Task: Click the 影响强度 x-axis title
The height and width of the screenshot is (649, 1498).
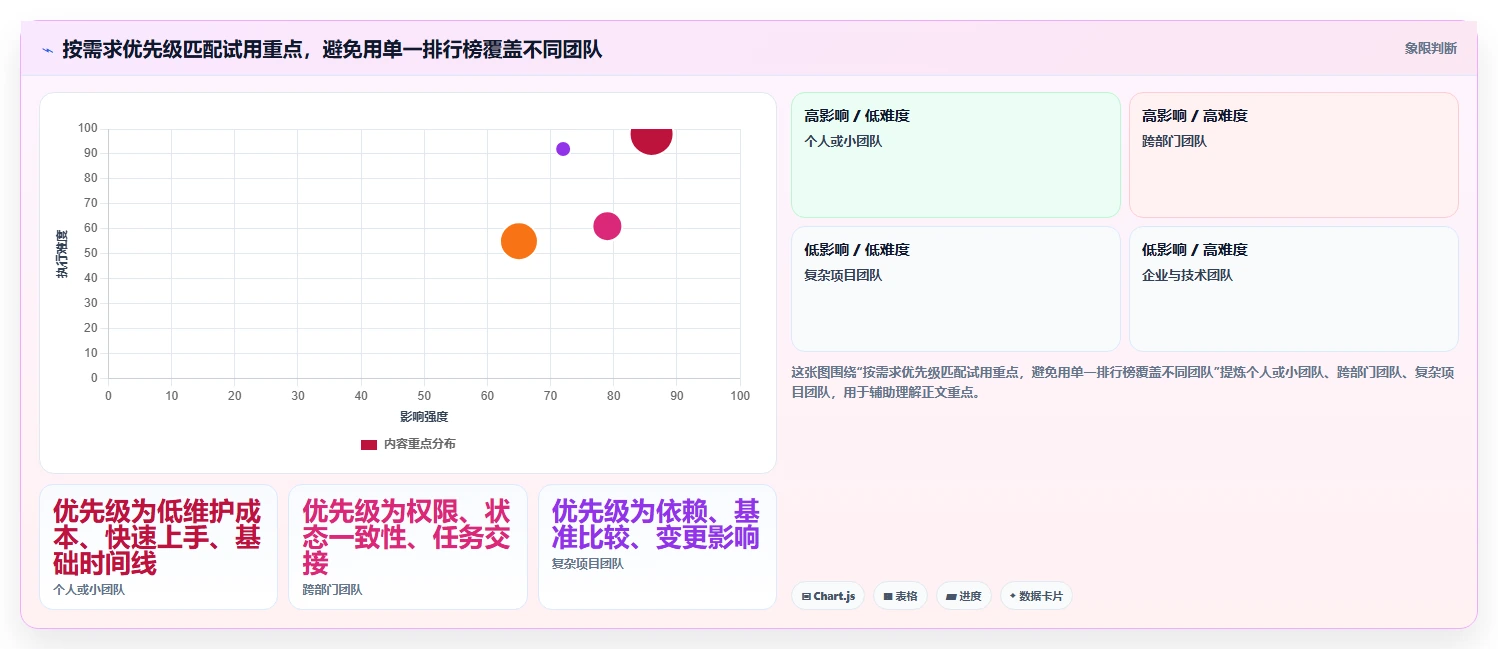Action: tap(424, 417)
